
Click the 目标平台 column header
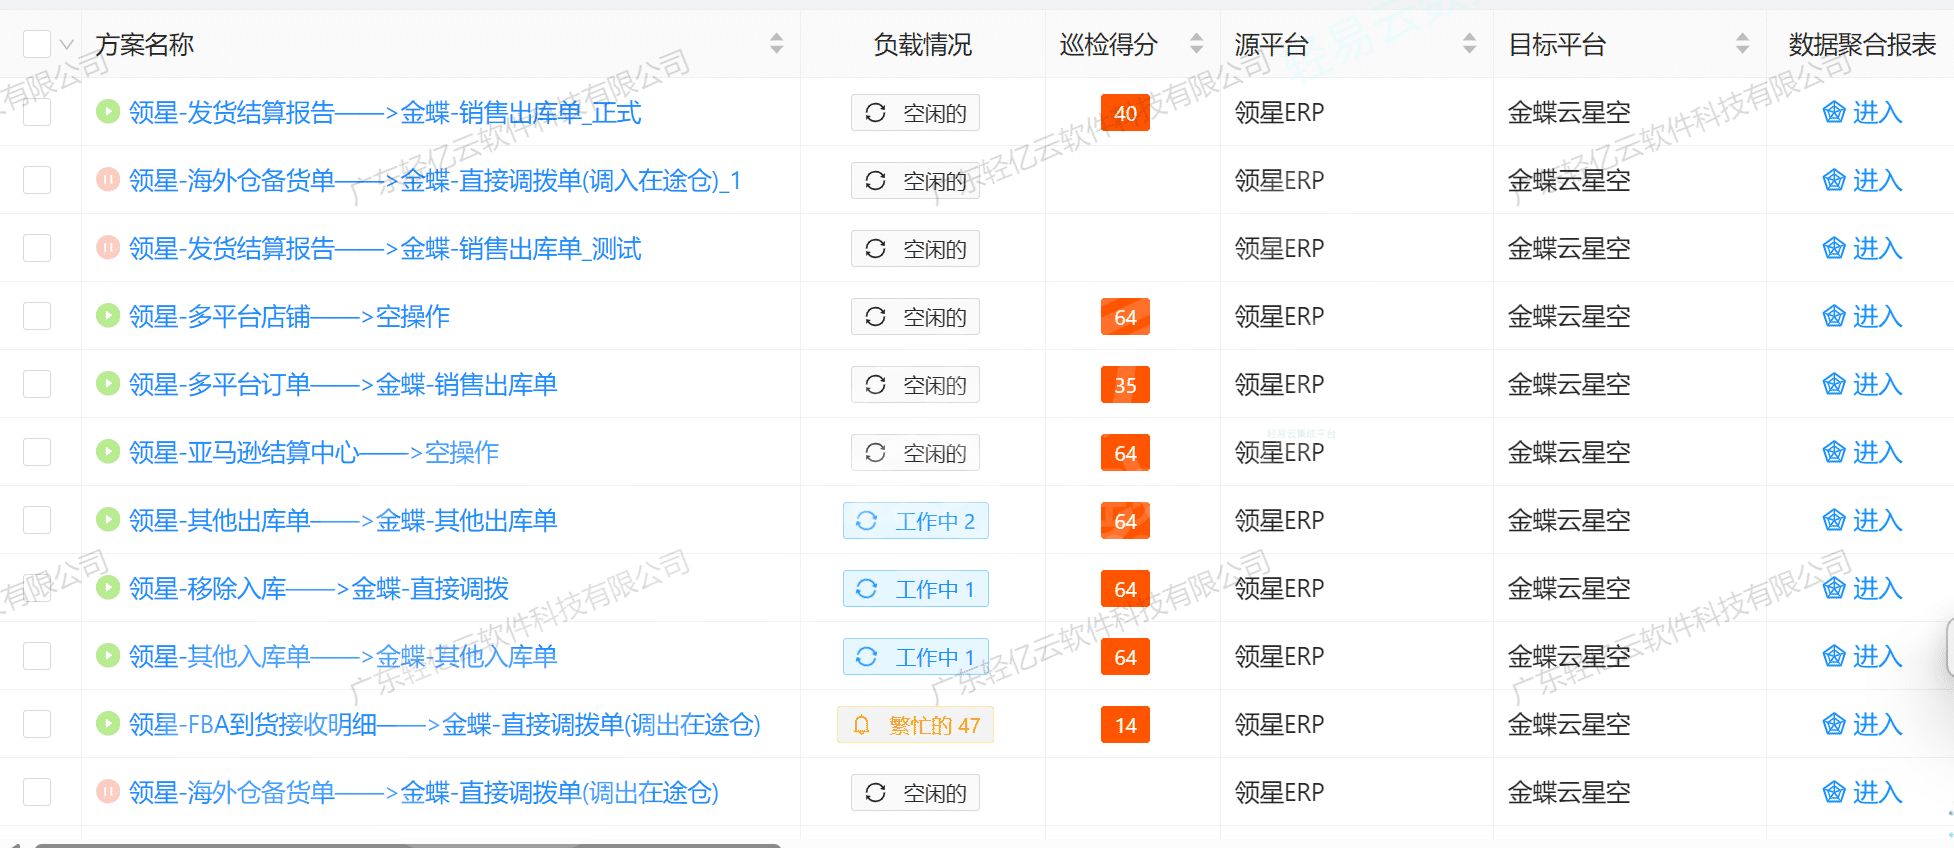1556,44
